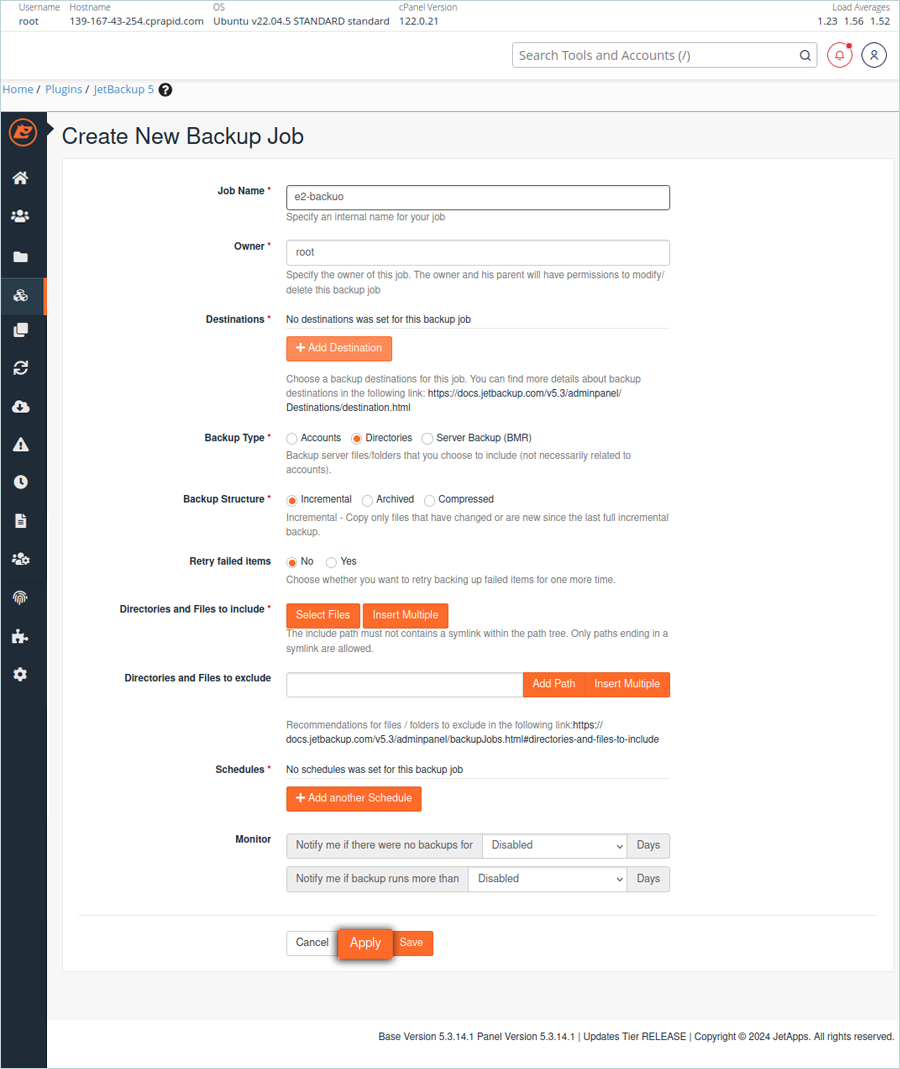Click the puzzle piece sidebar icon

[x=20, y=636]
